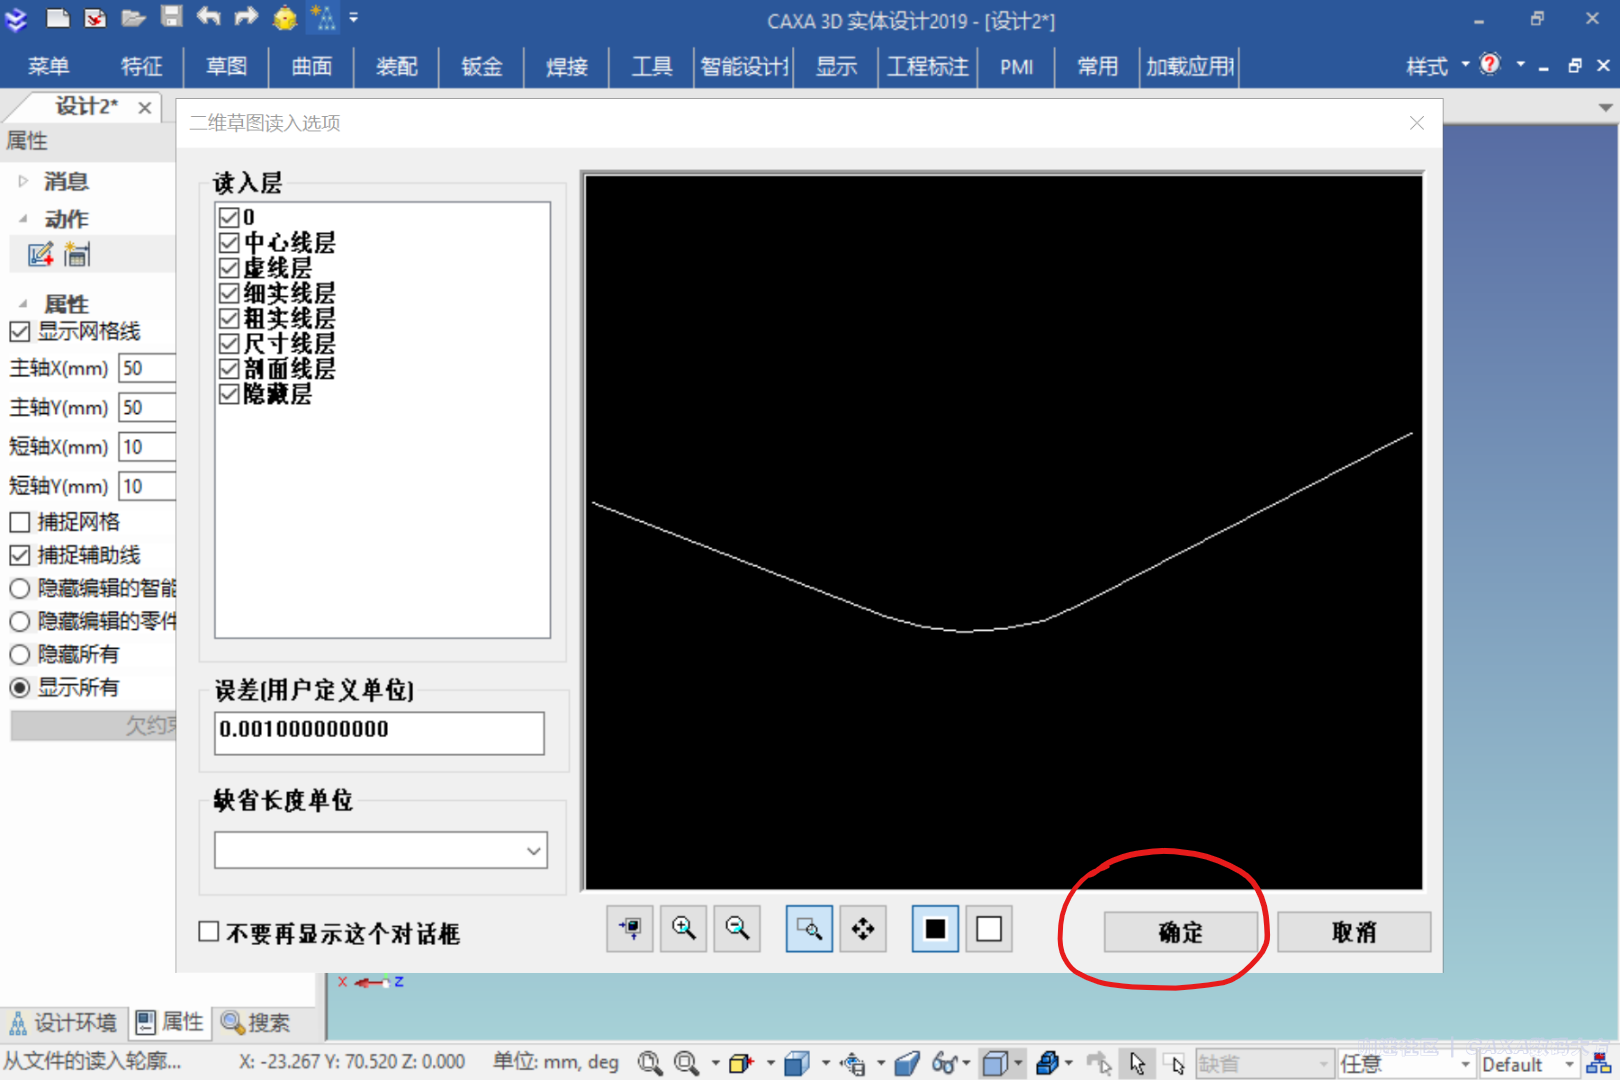The image size is (1620, 1080).
Task: Select the 隐藏所有 radio button
Action: [20, 655]
